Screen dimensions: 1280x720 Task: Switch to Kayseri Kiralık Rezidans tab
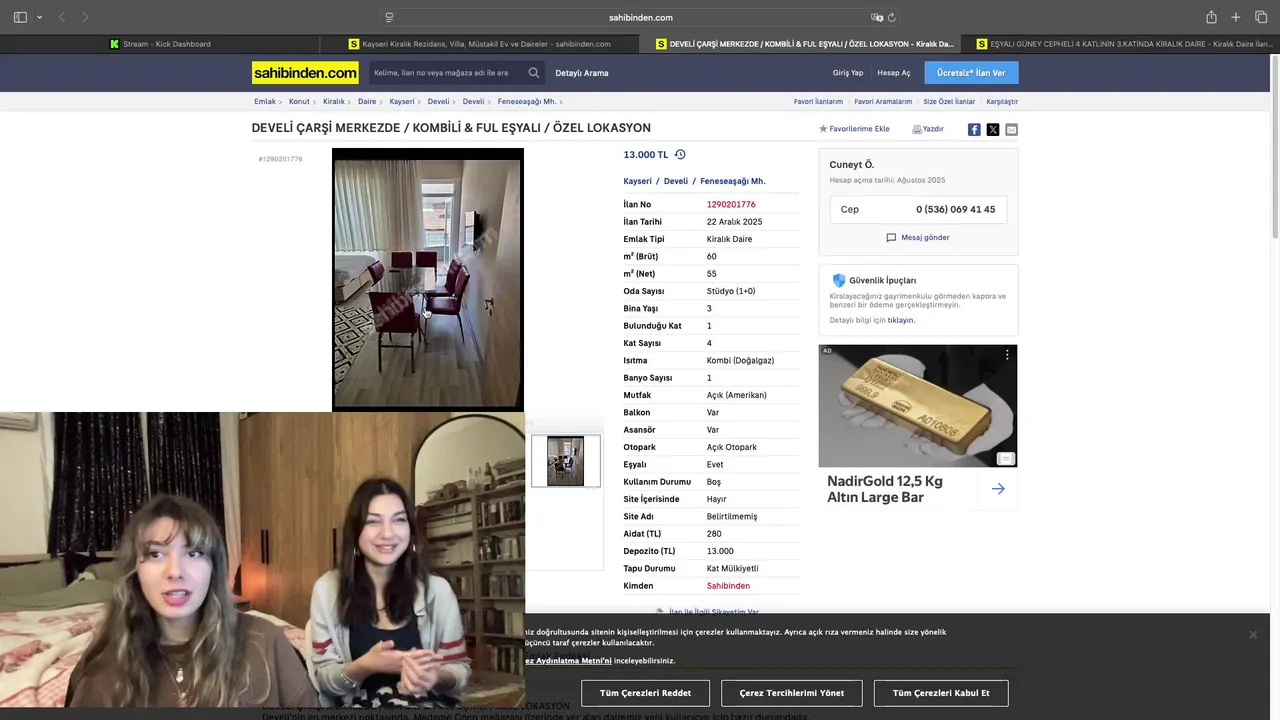[x=479, y=44]
